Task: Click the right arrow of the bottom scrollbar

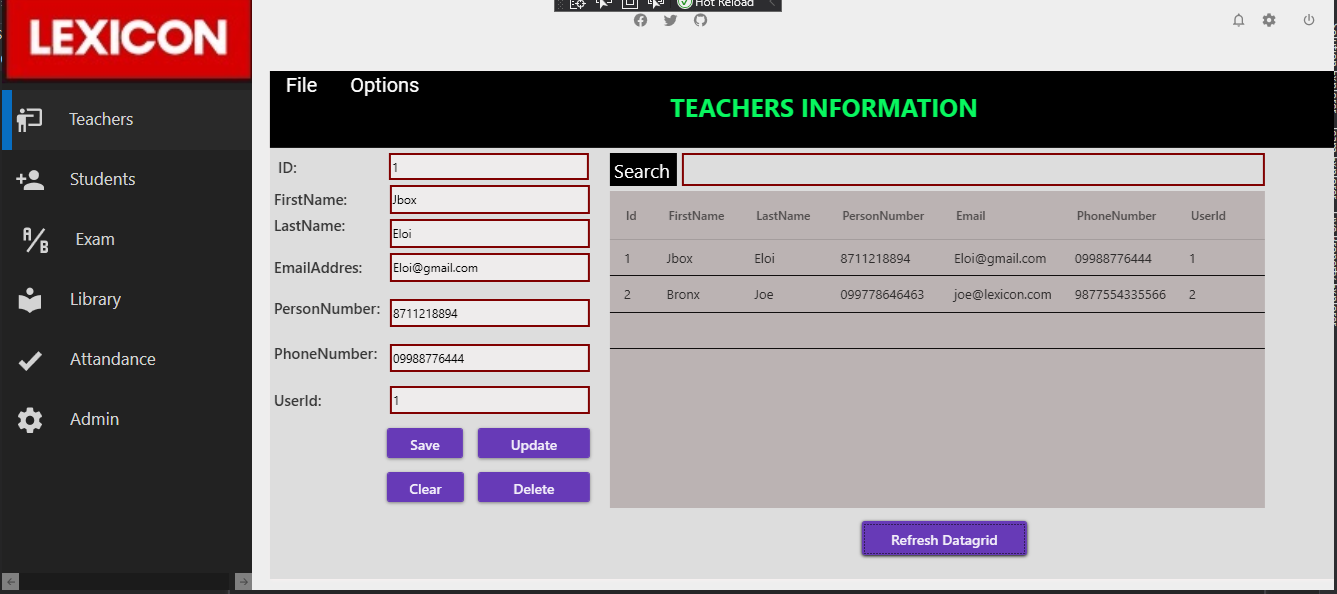Action: click(x=243, y=580)
